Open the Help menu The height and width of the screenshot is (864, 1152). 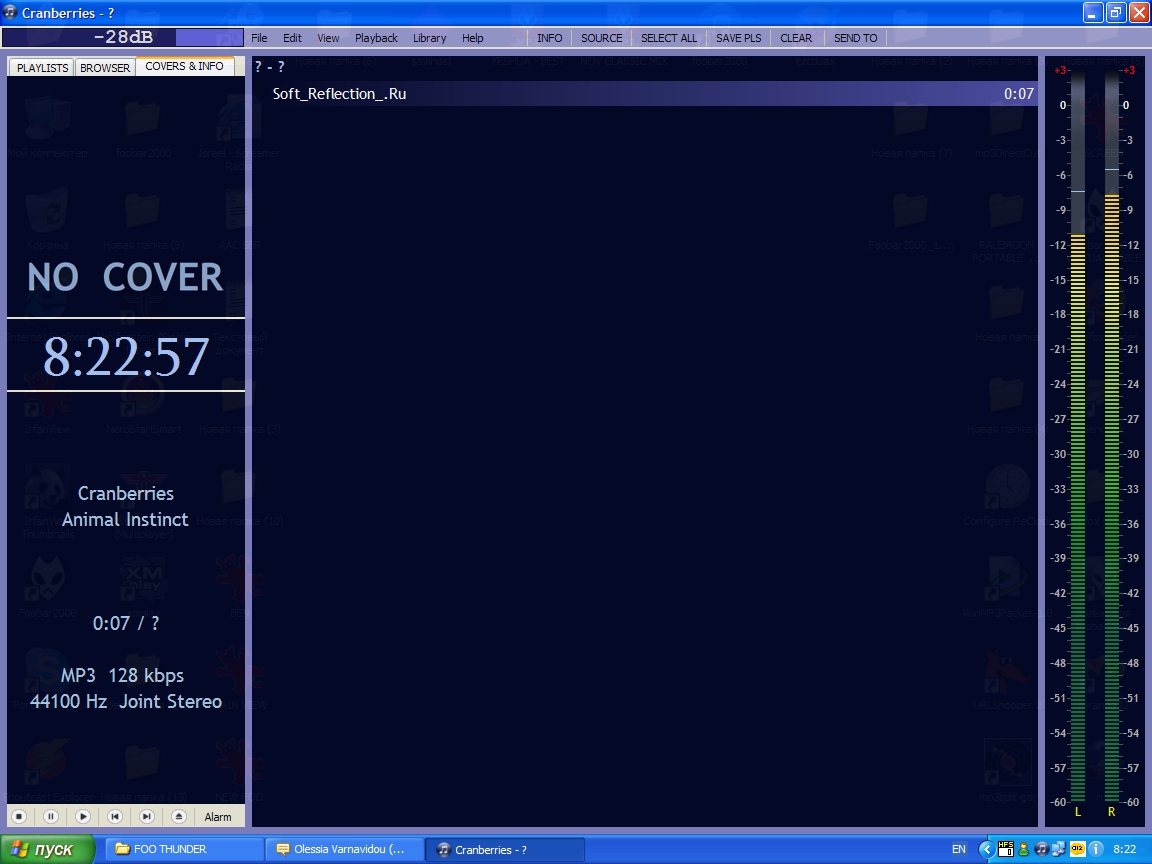[472, 38]
